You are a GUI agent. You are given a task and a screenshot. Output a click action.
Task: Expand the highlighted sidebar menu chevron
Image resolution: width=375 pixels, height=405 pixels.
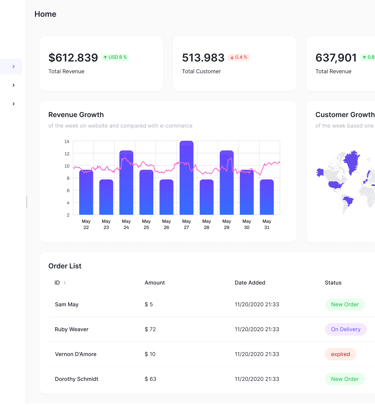point(13,66)
